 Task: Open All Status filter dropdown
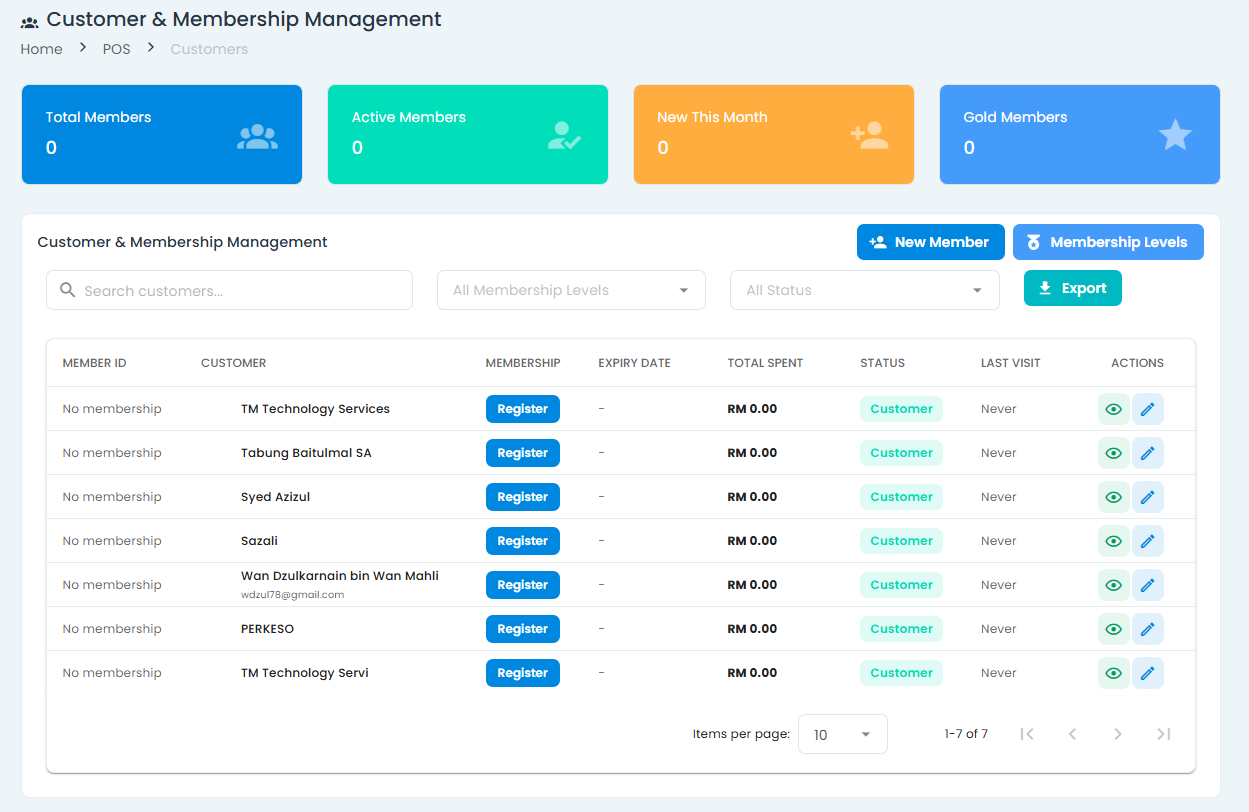point(865,290)
